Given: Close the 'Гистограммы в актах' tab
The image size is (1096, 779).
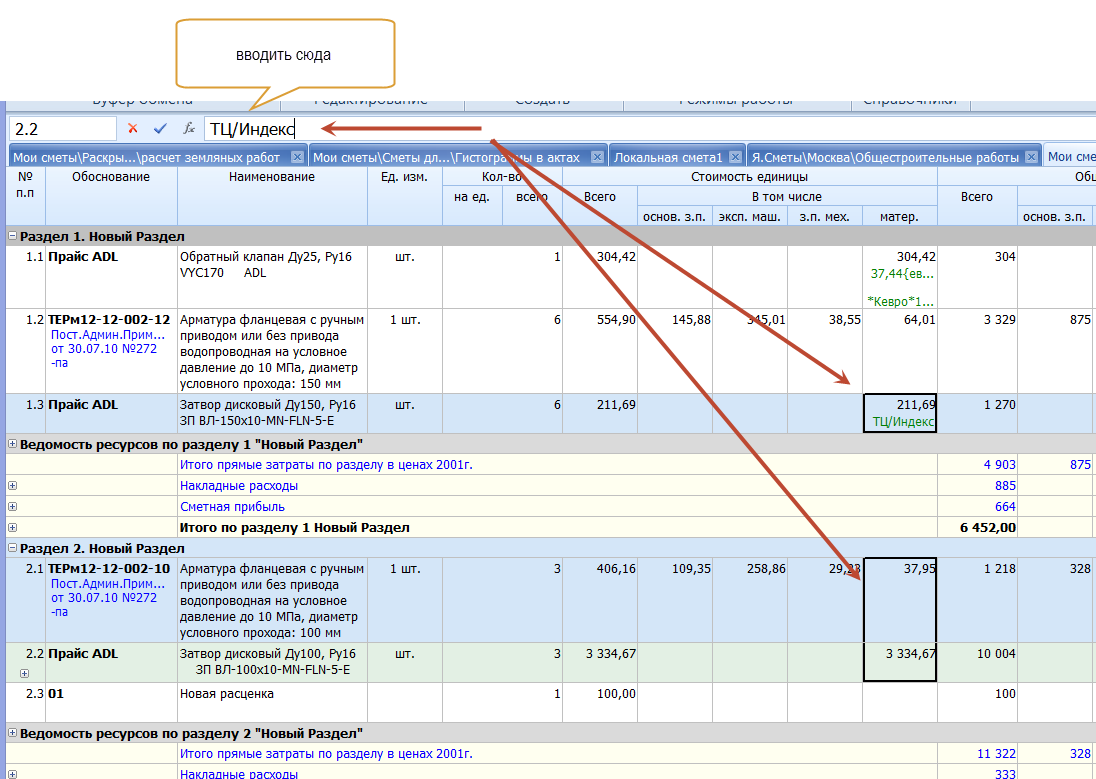Looking at the screenshot, I should click(597, 157).
